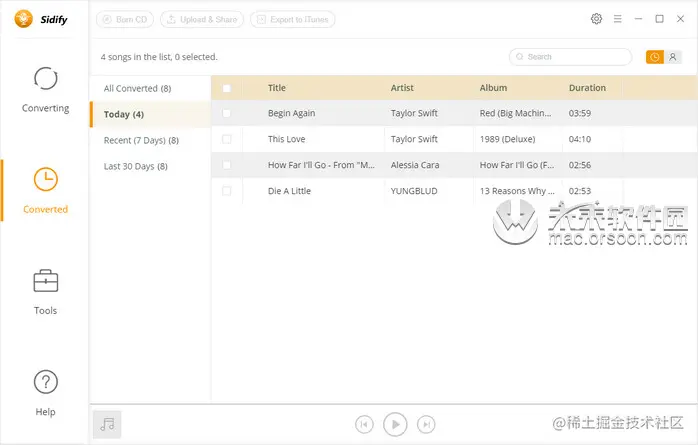
Task: Check the How Far I'll Go row checkbox
Action: point(227,165)
